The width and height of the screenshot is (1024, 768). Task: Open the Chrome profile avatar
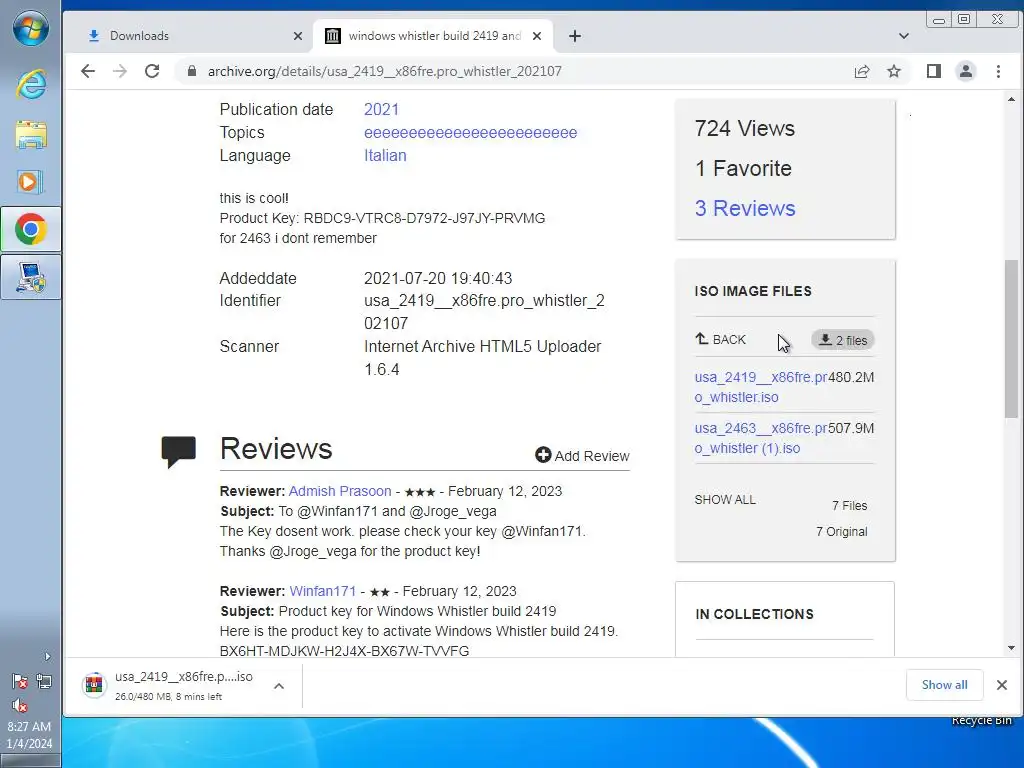click(966, 71)
